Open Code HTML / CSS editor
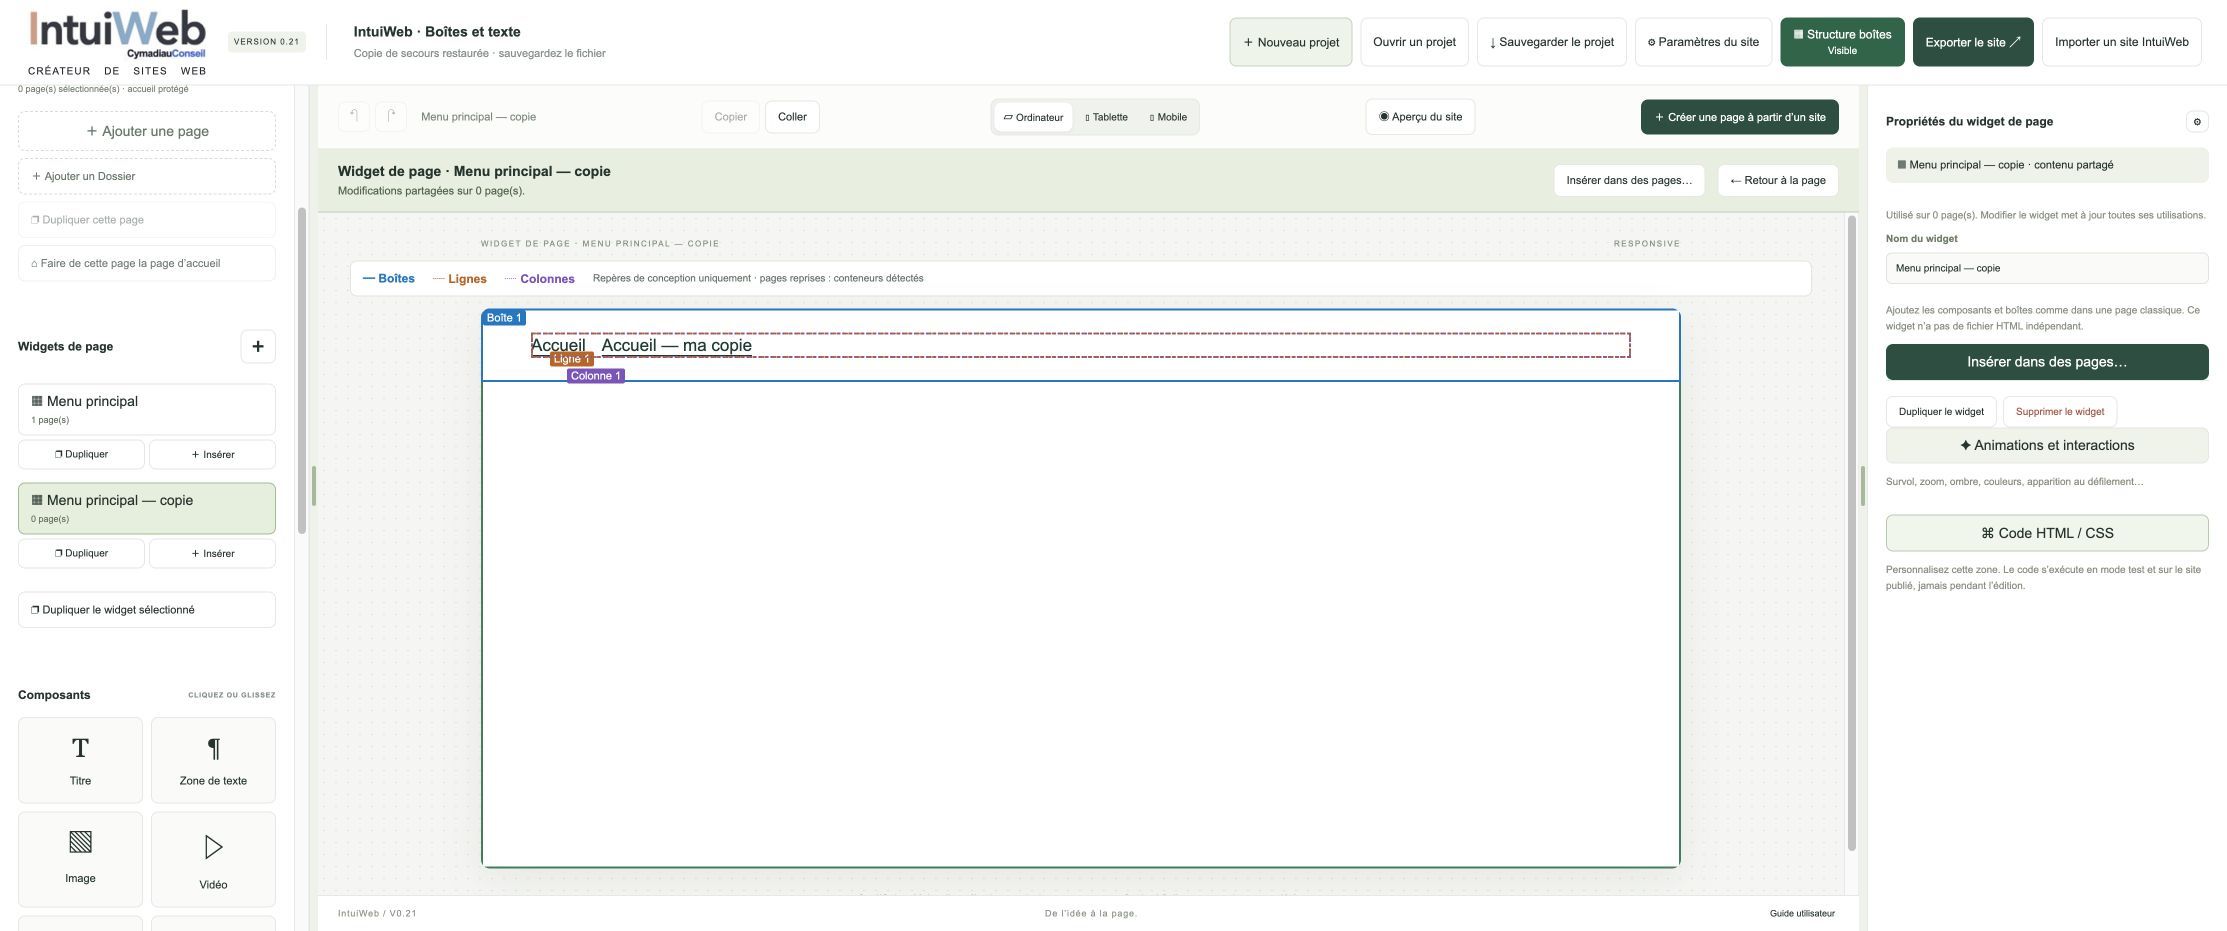Viewport: 2227px width, 931px height. coord(2047,533)
